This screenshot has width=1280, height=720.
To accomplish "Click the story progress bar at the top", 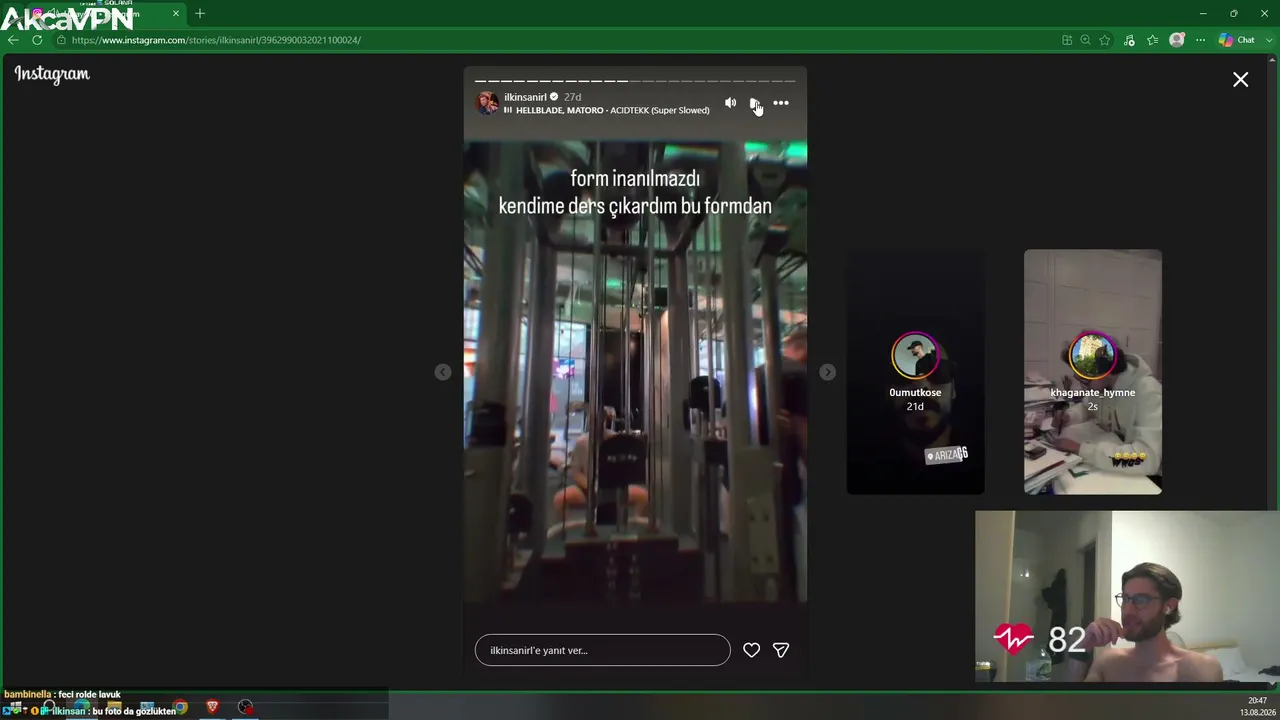I will 635,81.
